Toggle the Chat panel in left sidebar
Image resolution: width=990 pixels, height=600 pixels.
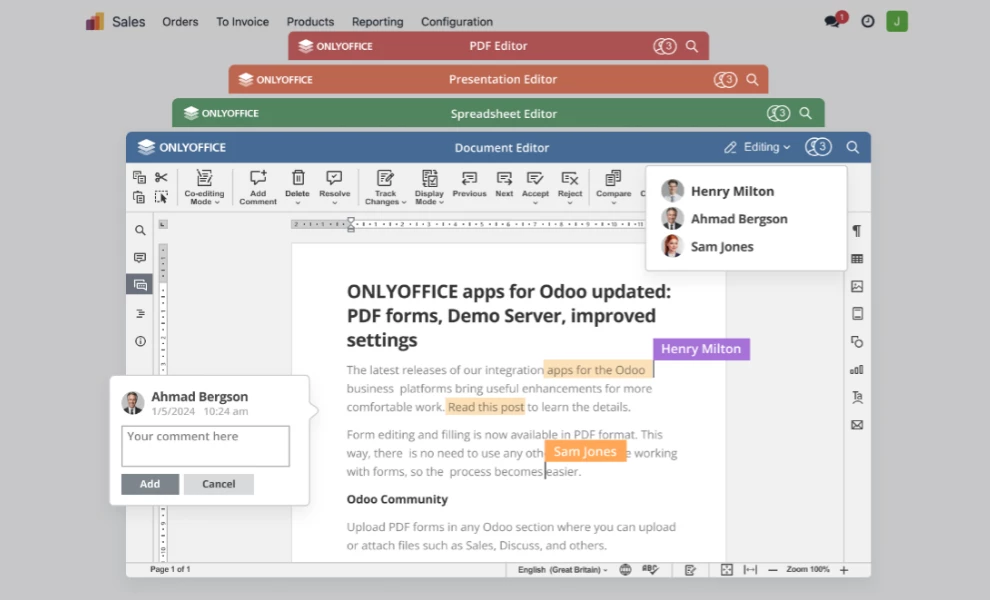point(140,285)
